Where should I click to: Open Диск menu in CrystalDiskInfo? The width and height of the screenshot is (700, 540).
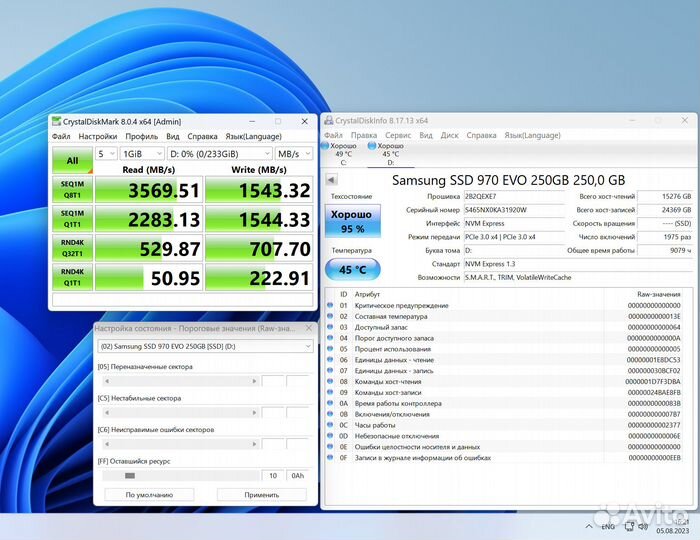pyautogui.click(x=450, y=135)
